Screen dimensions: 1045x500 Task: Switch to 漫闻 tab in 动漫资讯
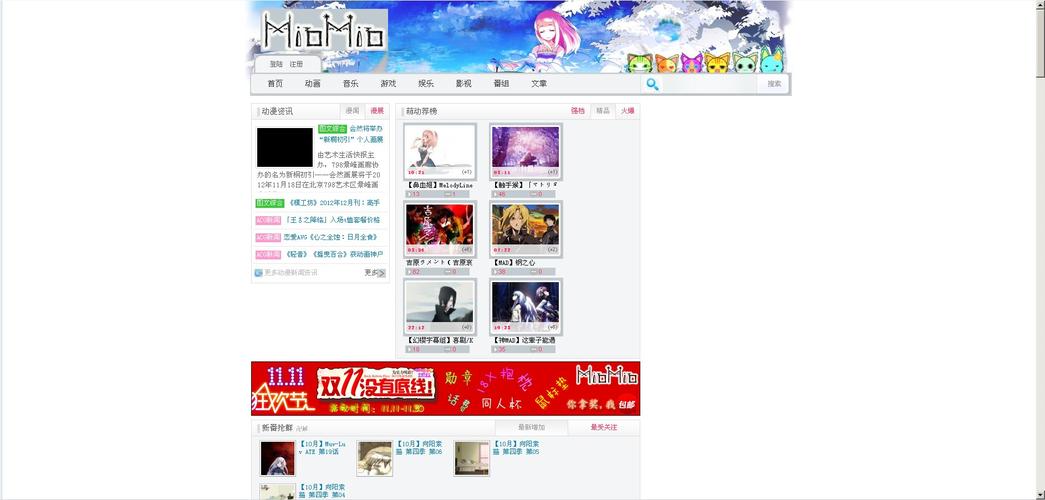coord(353,111)
